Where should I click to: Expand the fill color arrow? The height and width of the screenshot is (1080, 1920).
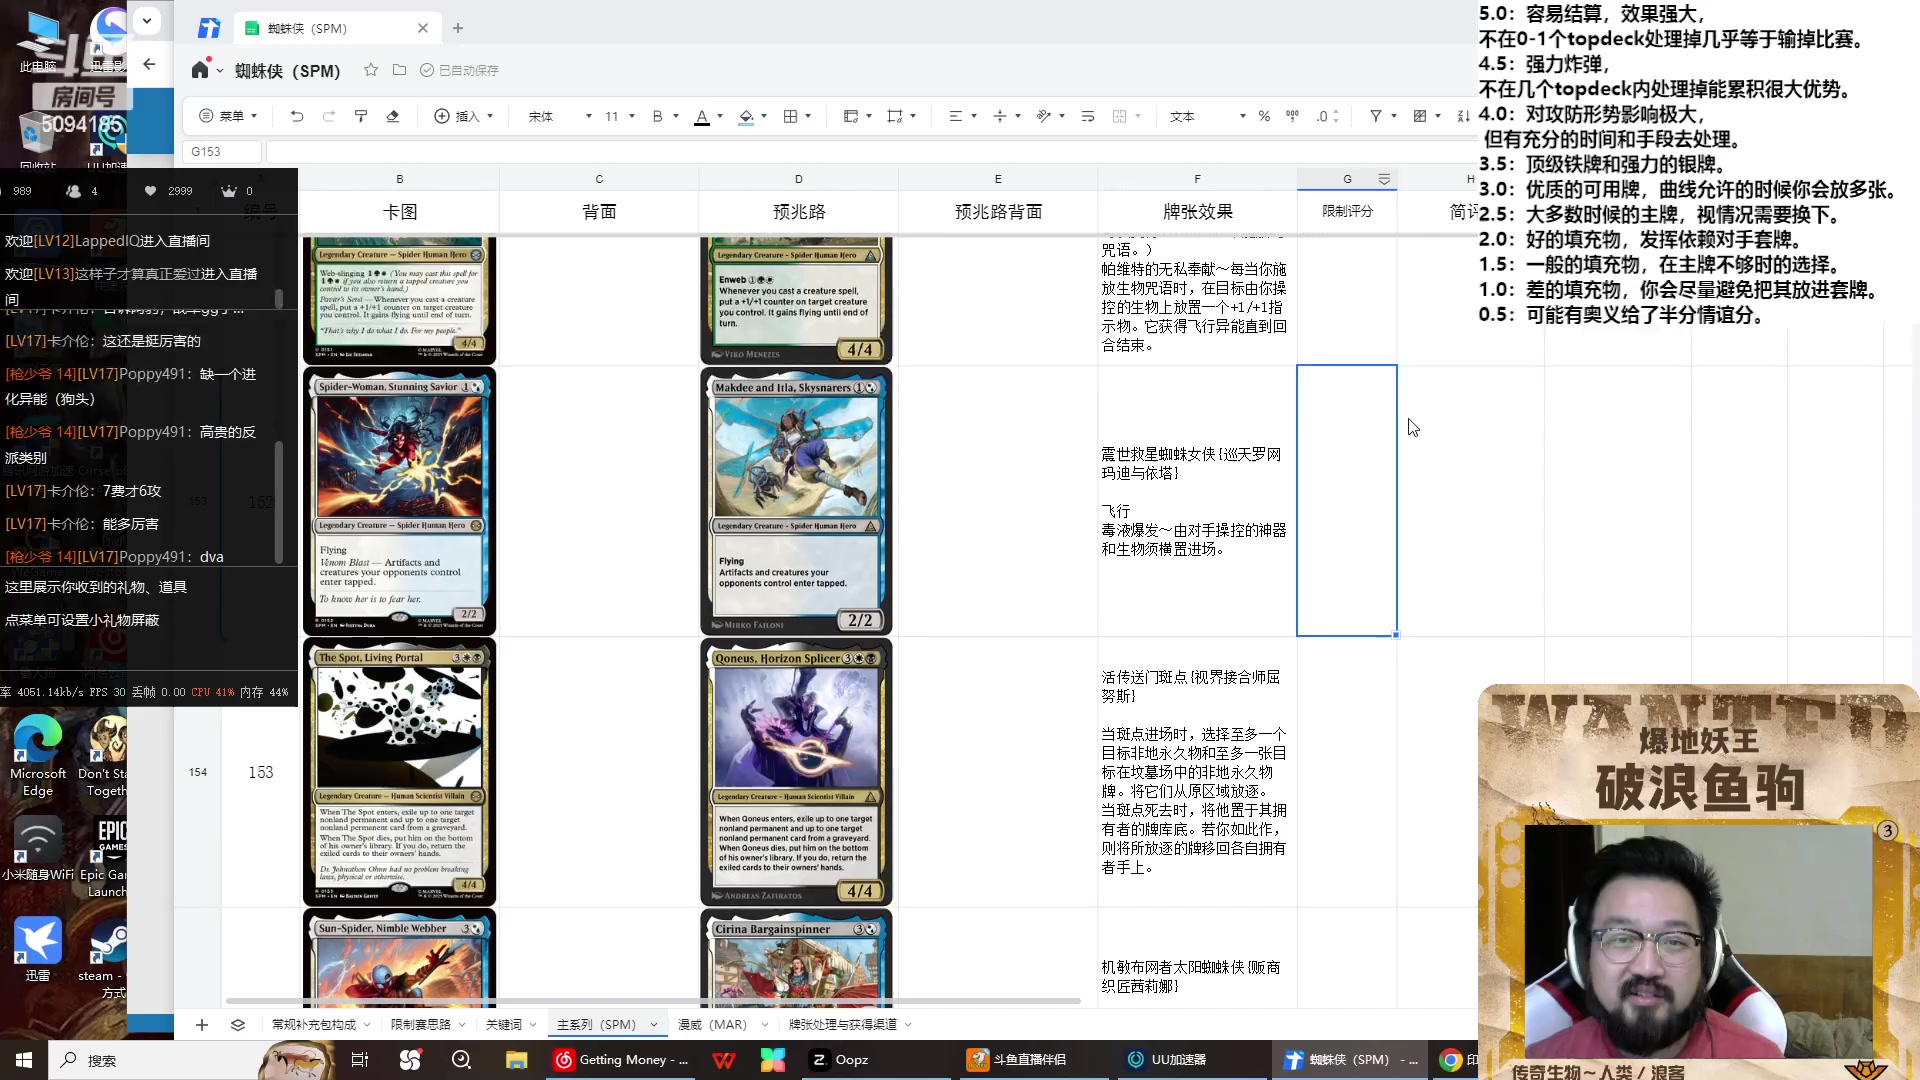tap(764, 117)
